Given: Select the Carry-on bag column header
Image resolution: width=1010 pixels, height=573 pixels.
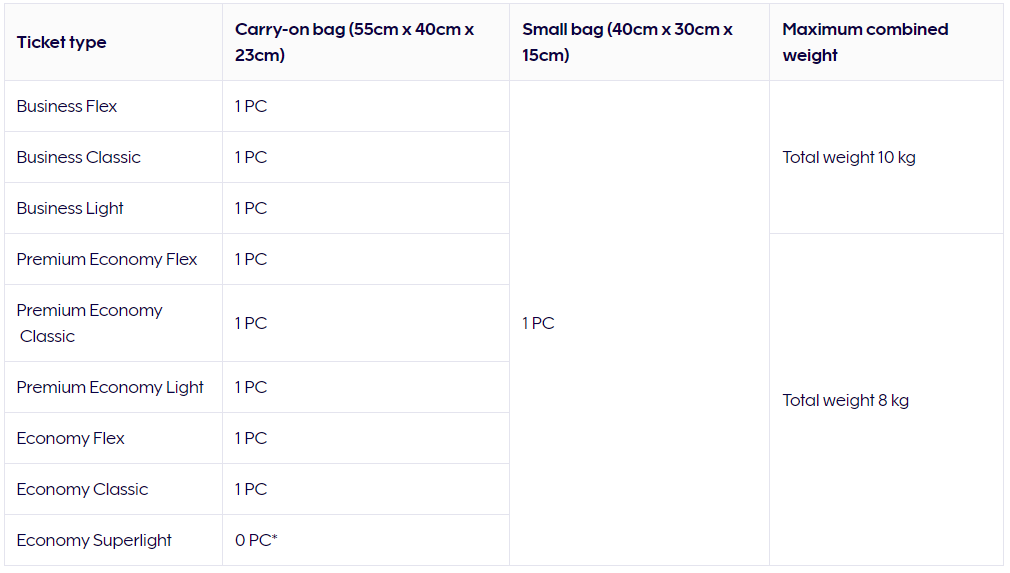Looking at the screenshot, I should [354, 43].
